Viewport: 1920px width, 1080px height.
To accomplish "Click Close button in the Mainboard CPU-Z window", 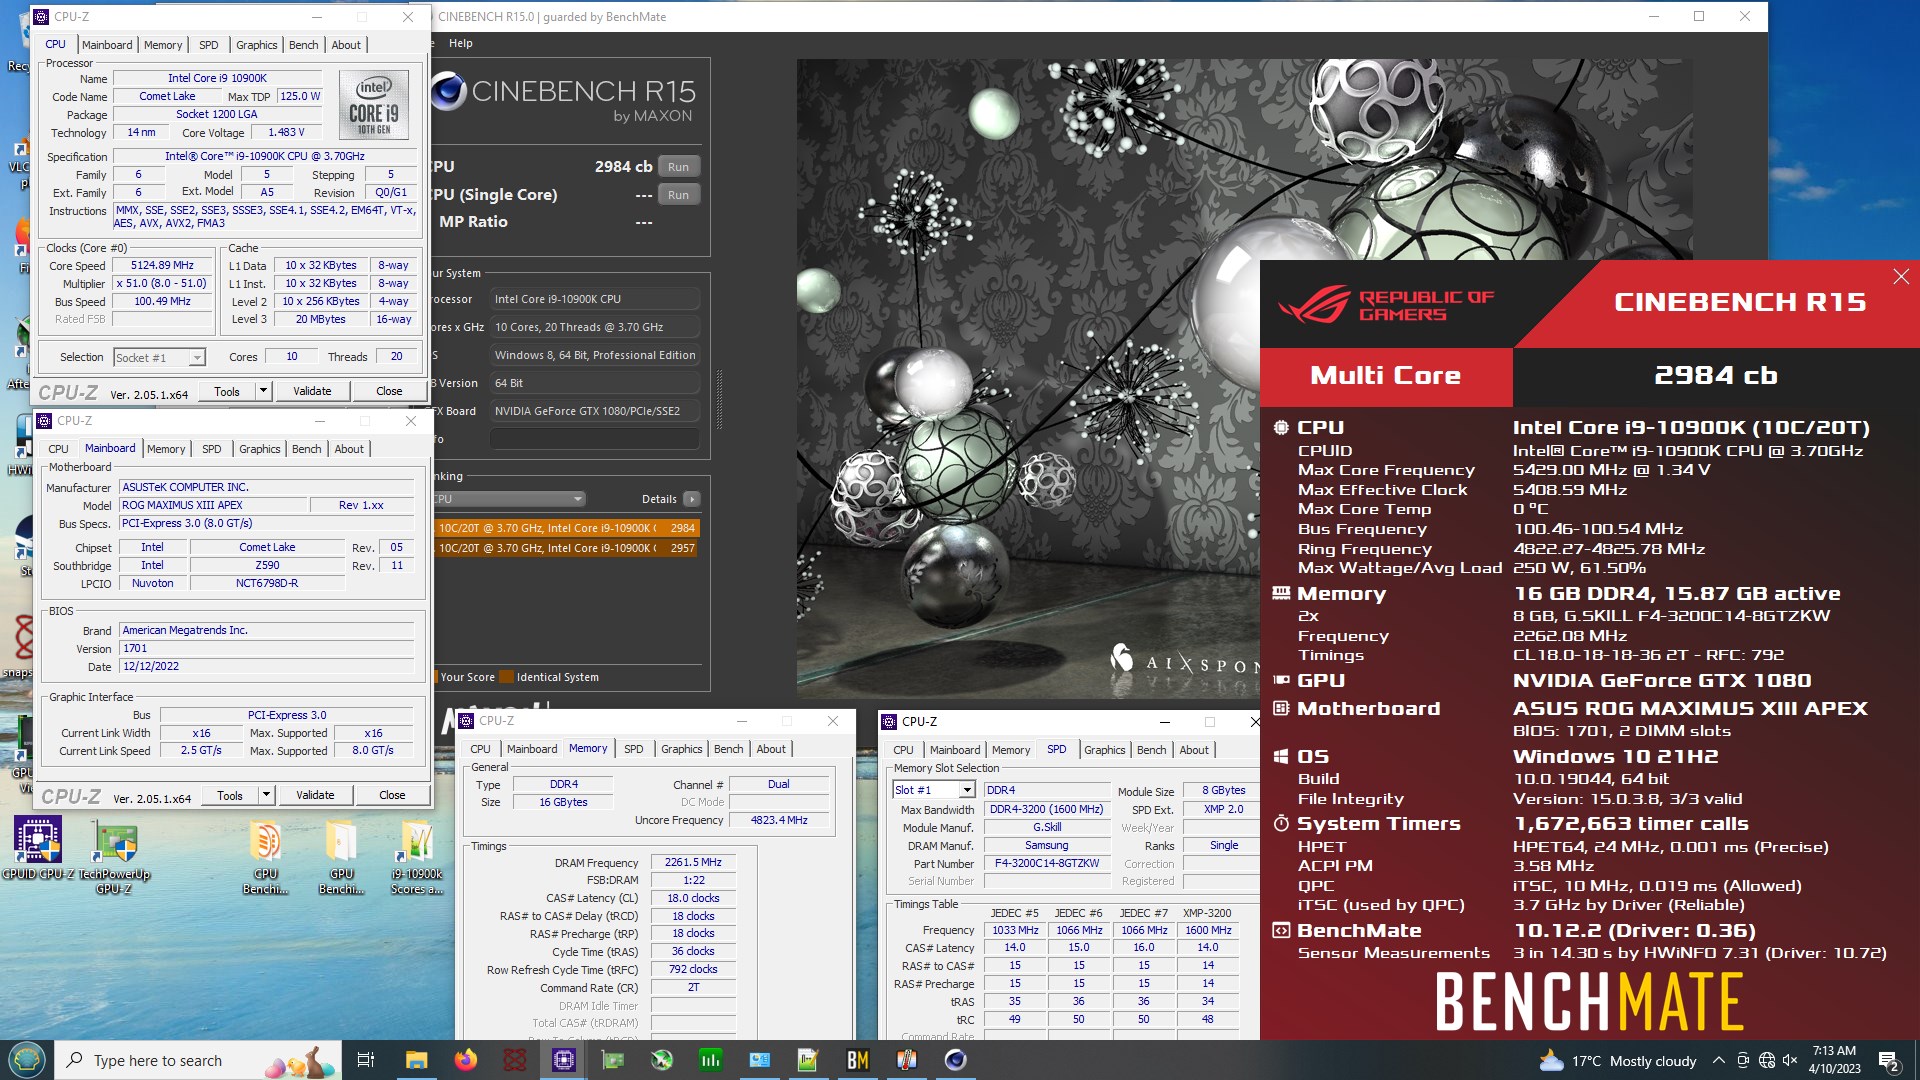I will (x=392, y=795).
